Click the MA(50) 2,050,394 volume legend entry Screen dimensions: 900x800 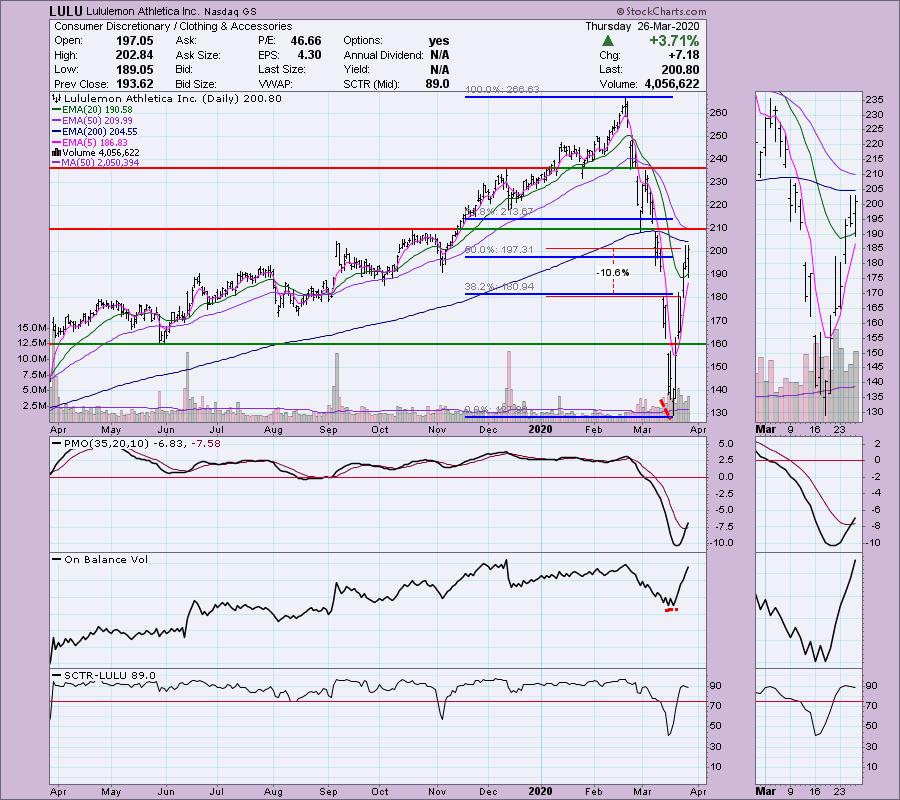click(x=96, y=163)
